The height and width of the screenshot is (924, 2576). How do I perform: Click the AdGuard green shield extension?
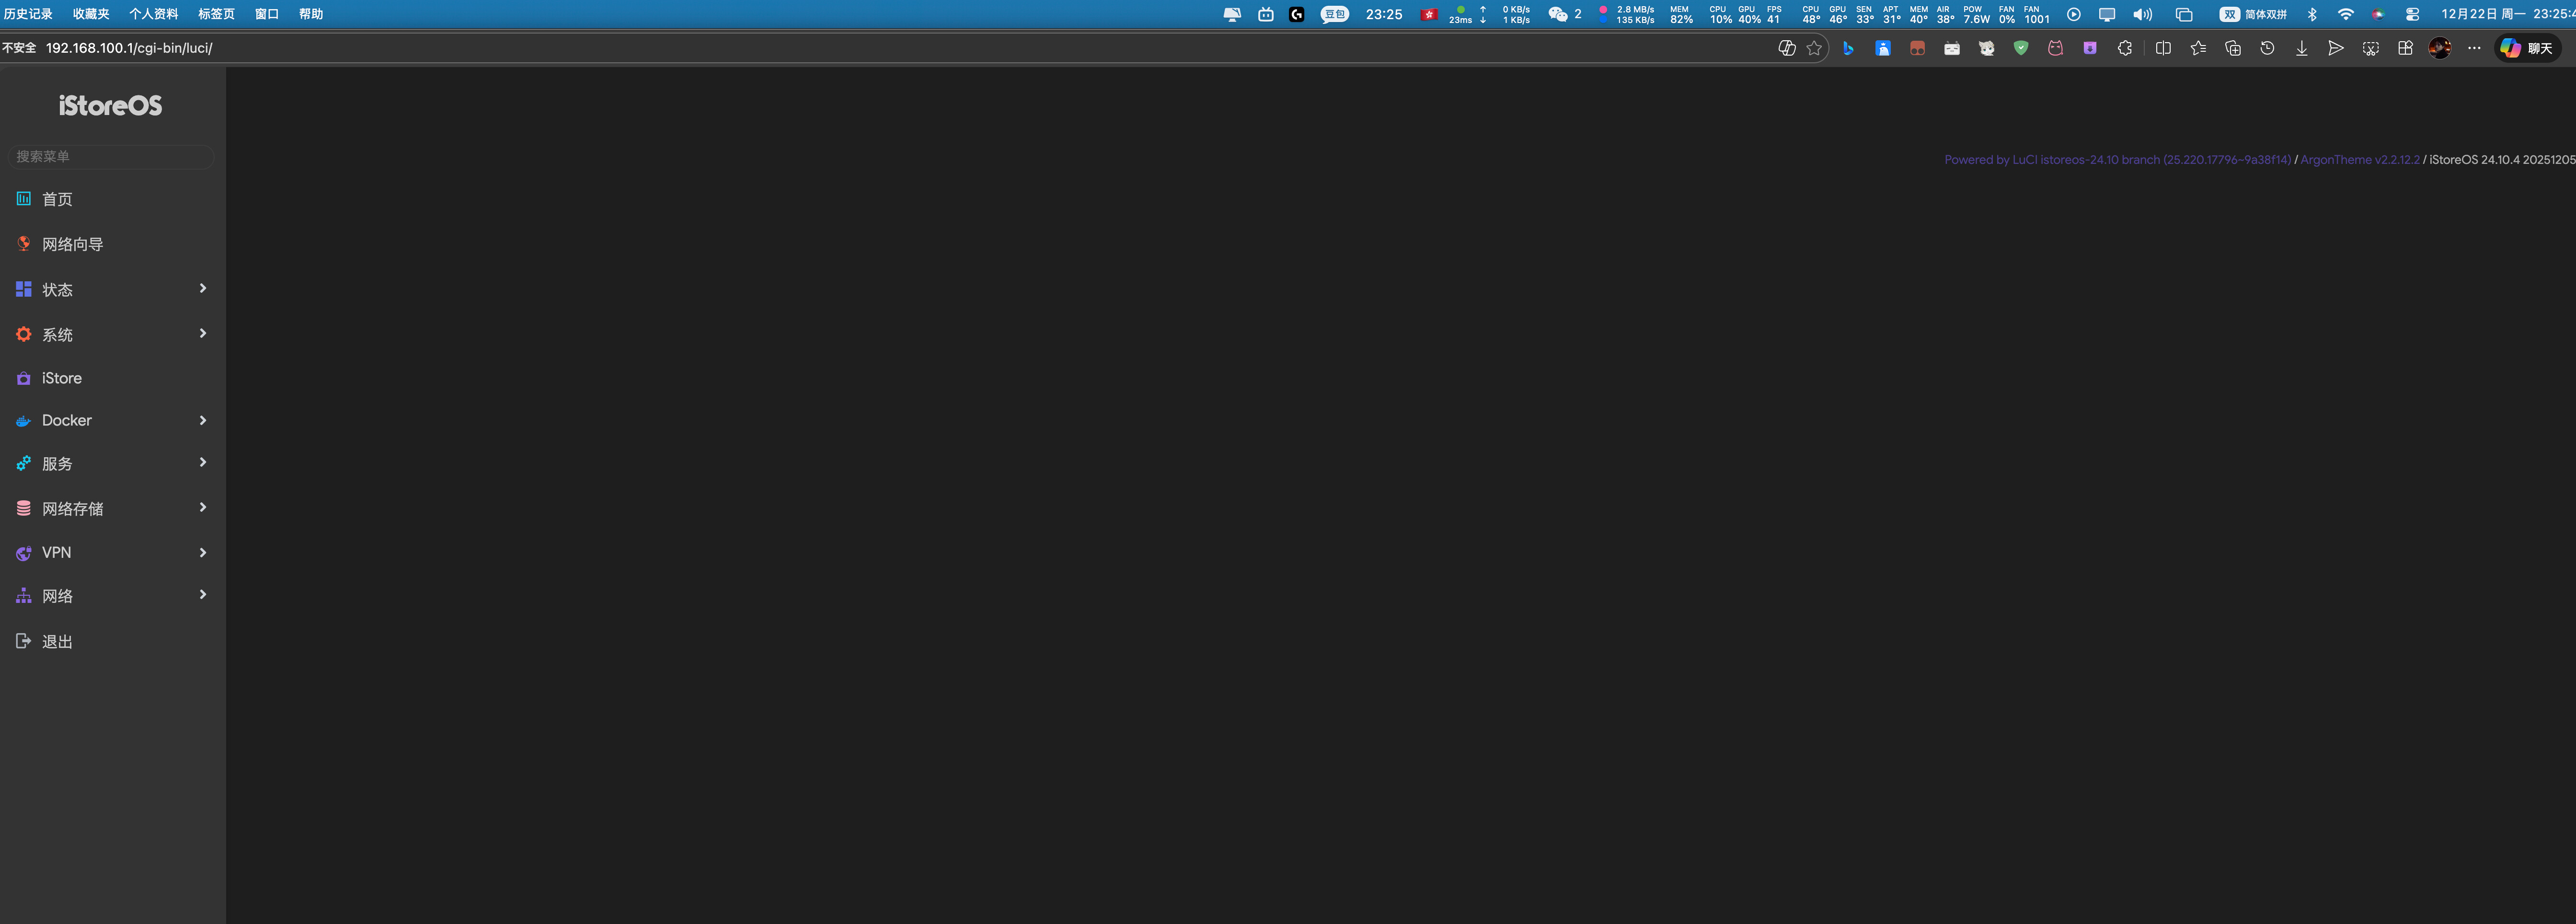[2021, 48]
